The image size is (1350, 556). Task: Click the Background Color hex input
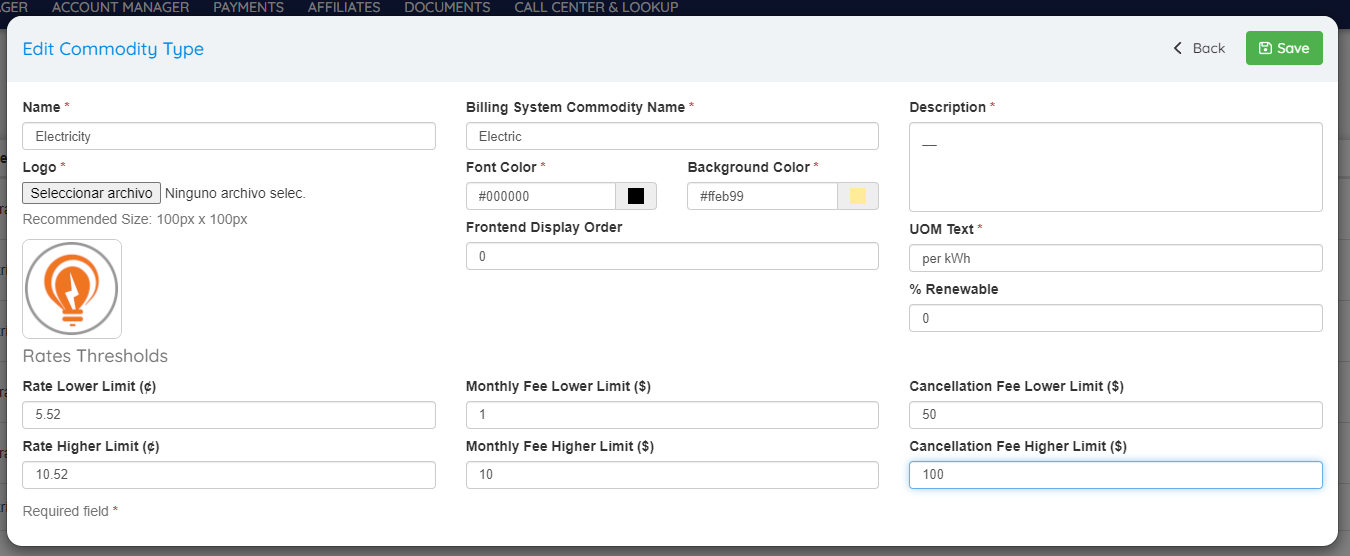pos(762,196)
